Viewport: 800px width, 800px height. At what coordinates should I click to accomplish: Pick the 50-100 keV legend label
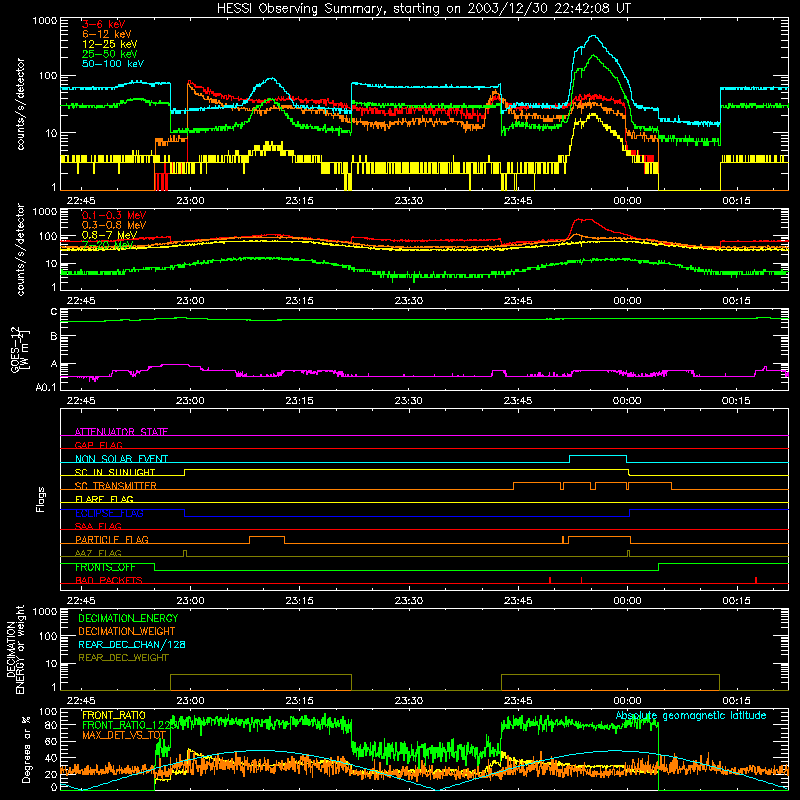click(113, 64)
